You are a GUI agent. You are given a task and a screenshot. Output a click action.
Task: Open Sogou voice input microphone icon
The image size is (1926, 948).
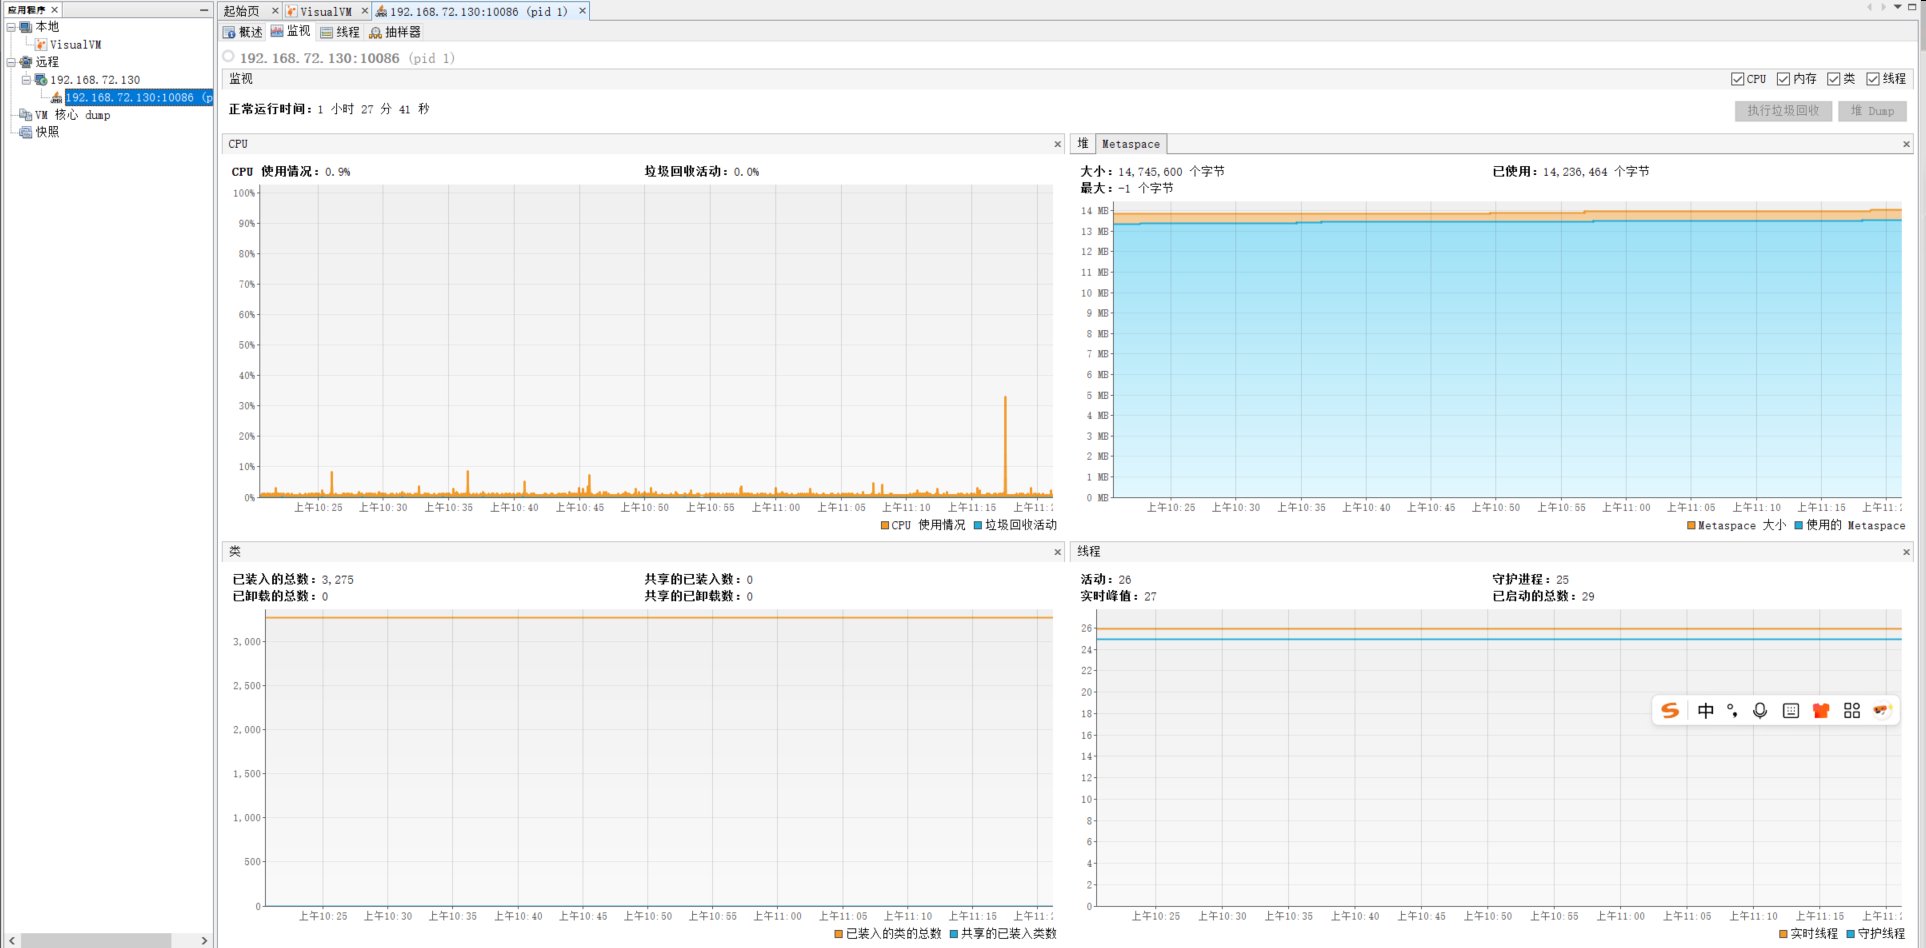pos(1760,710)
